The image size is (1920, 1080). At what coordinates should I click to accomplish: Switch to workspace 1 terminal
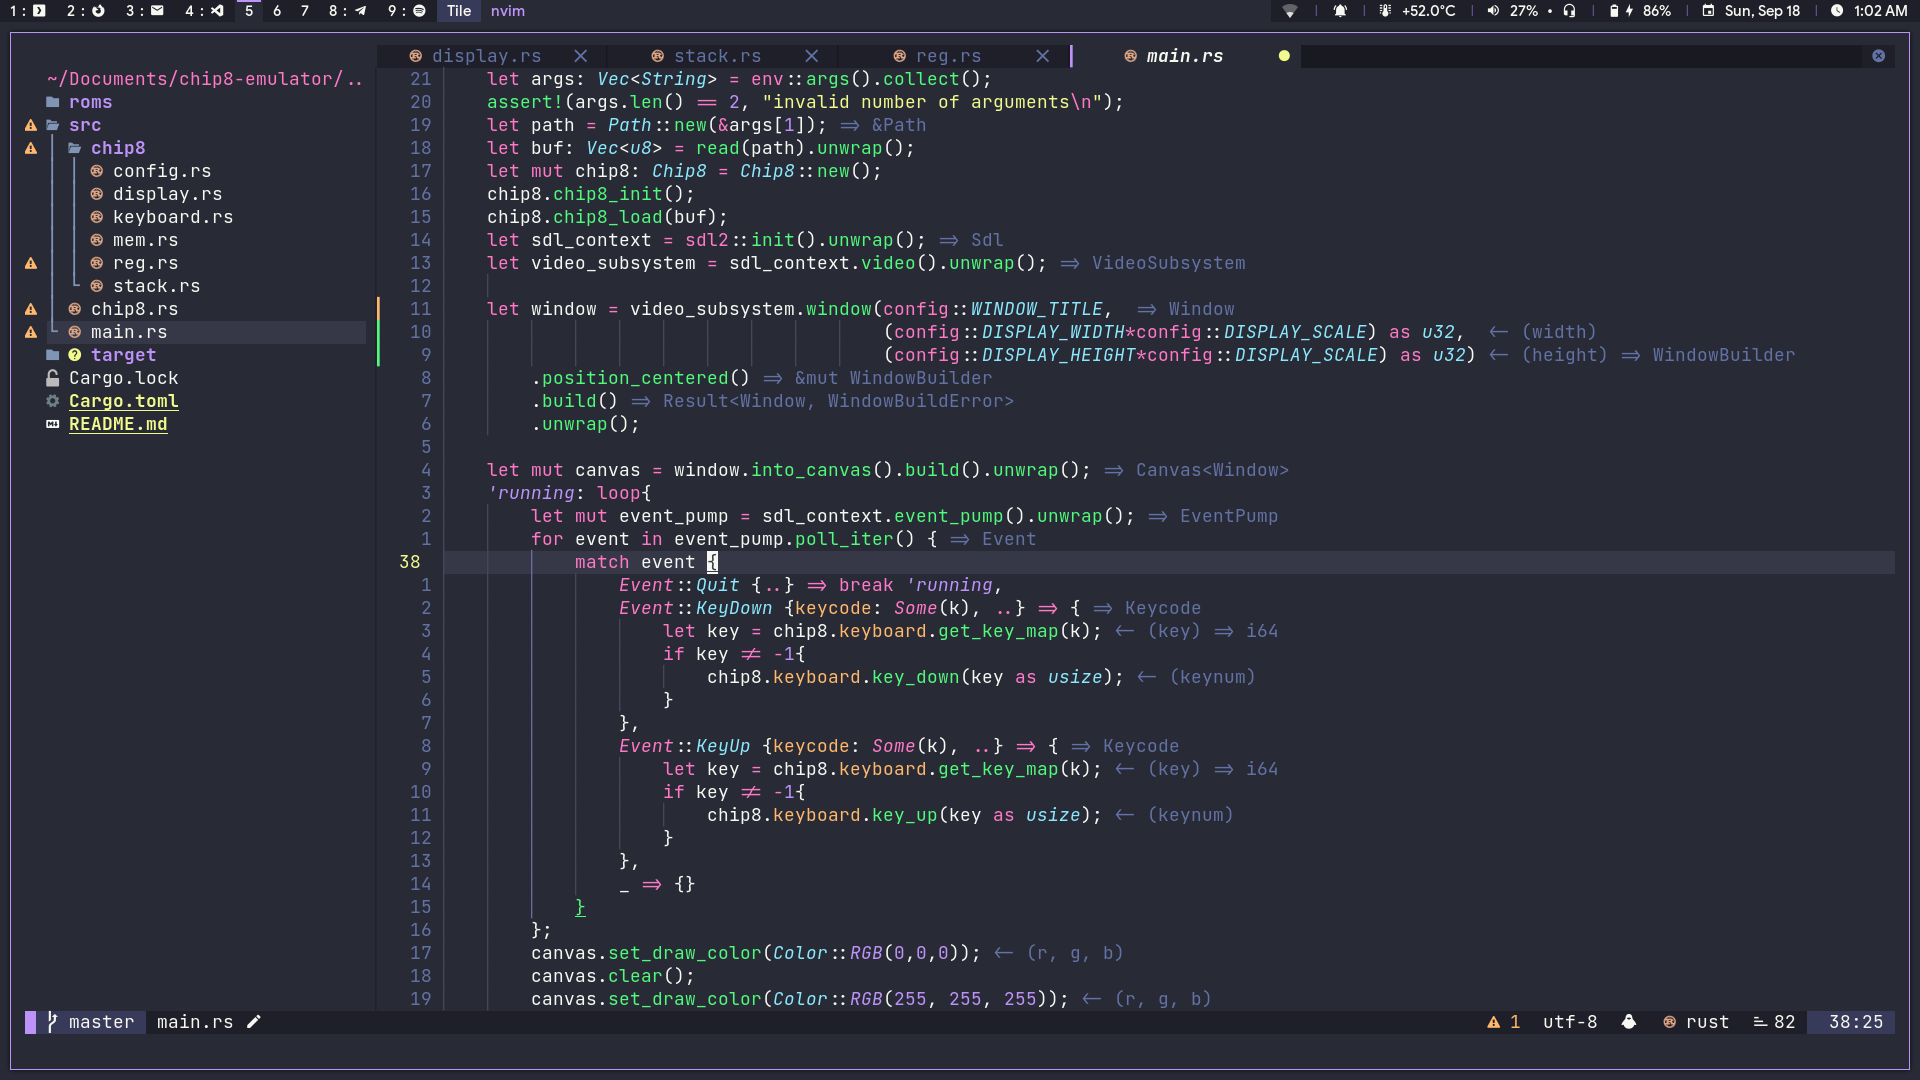point(28,11)
